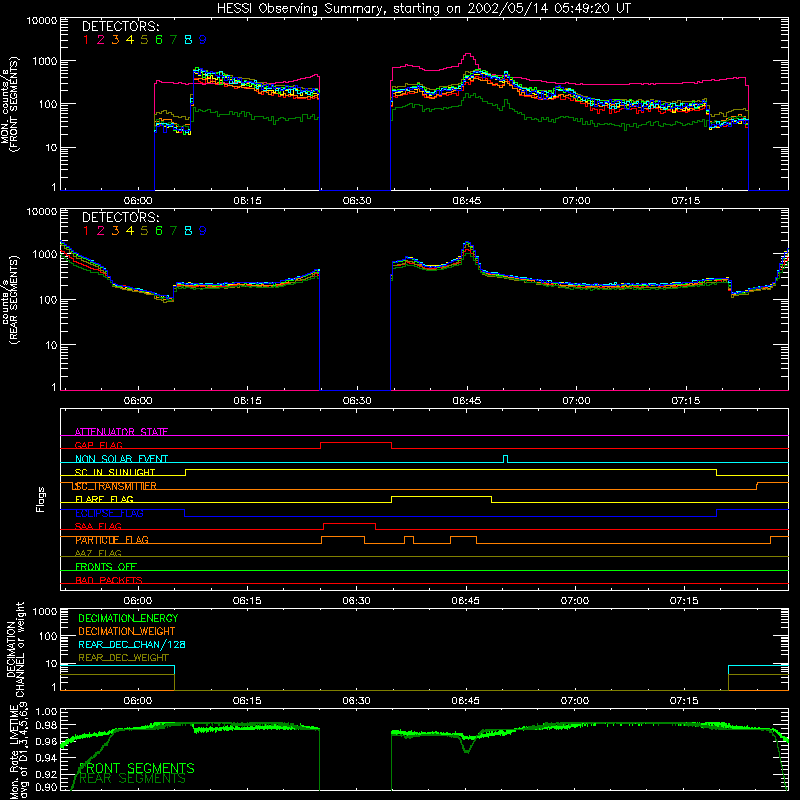Select the DECIMATION_WEIGHT legend entry

click(127, 631)
